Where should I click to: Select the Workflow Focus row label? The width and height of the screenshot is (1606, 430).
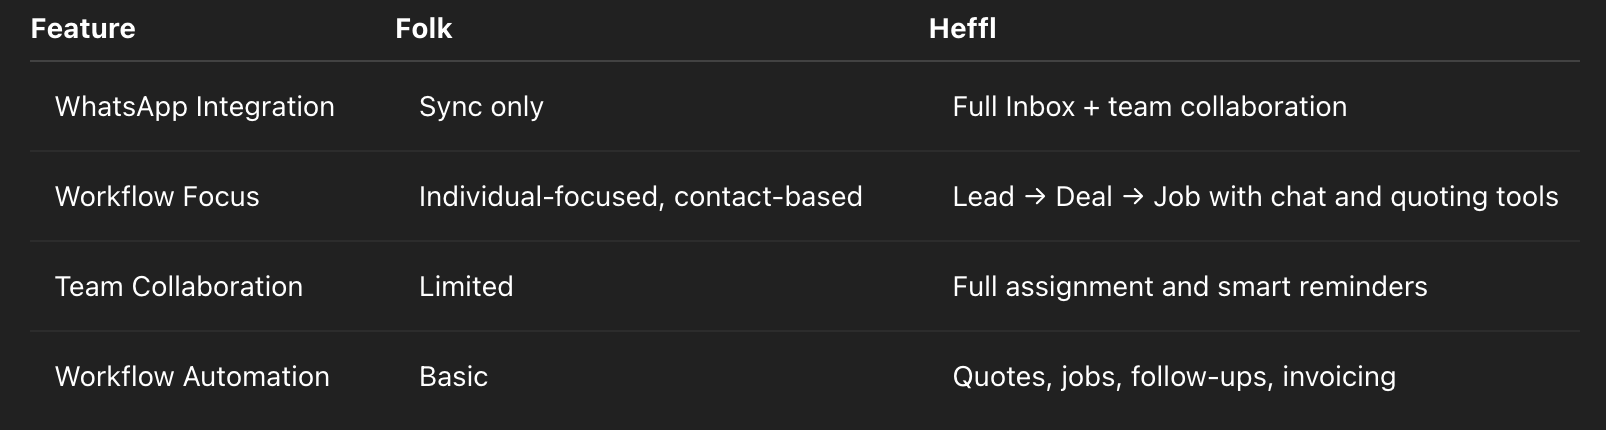157,196
